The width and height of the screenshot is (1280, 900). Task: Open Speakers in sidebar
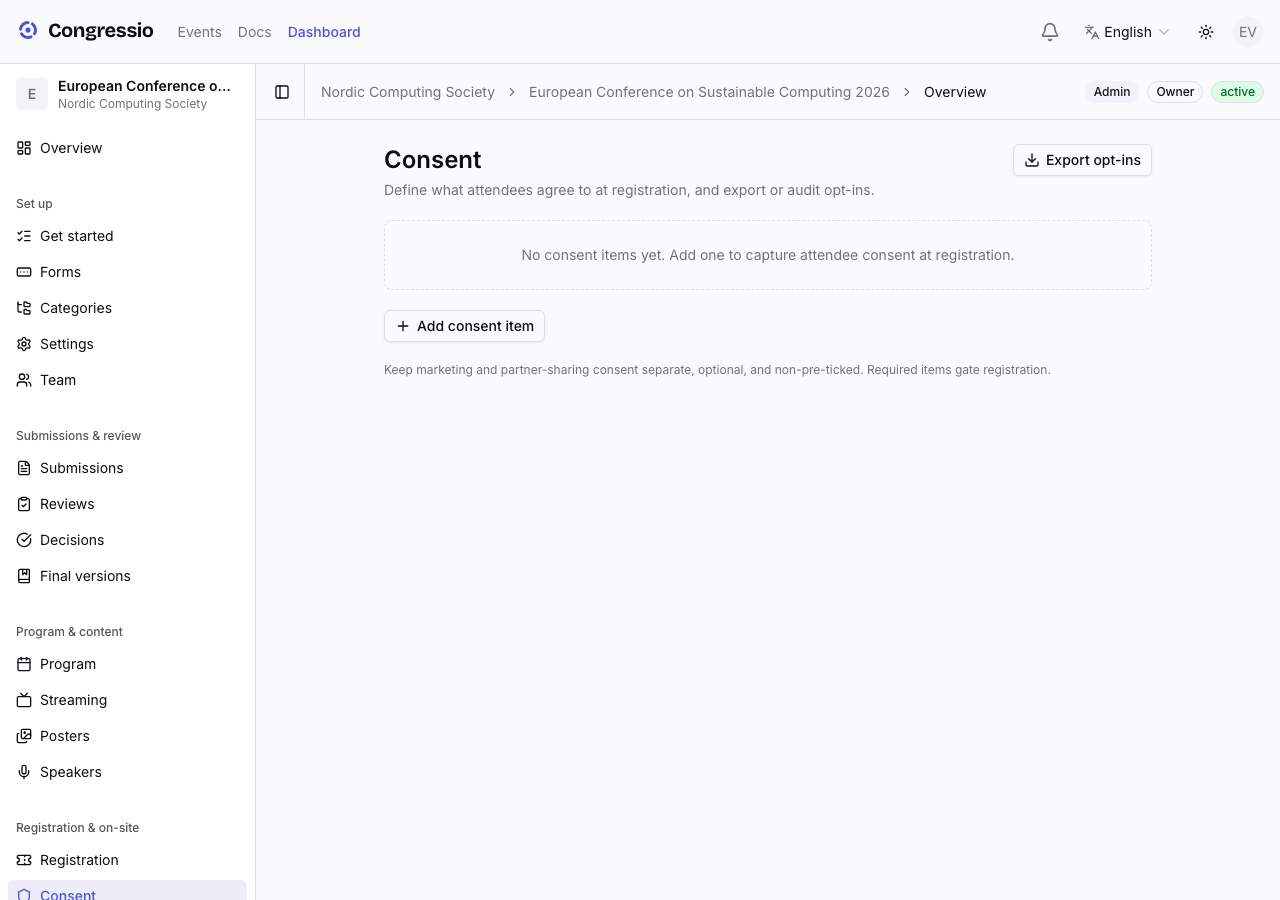pyautogui.click(x=127, y=772)
